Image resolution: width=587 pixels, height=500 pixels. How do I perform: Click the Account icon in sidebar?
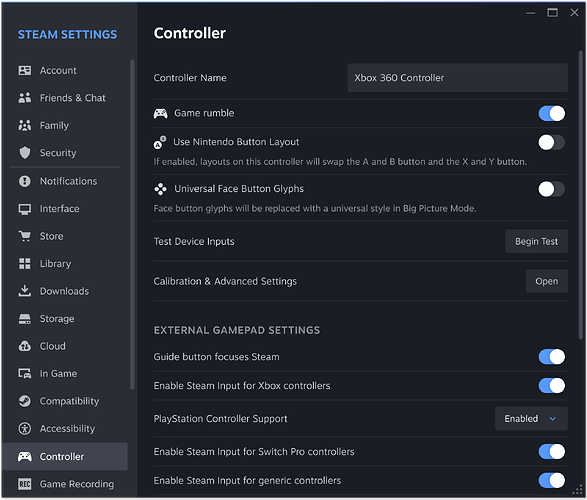click(x=25, y=70)
